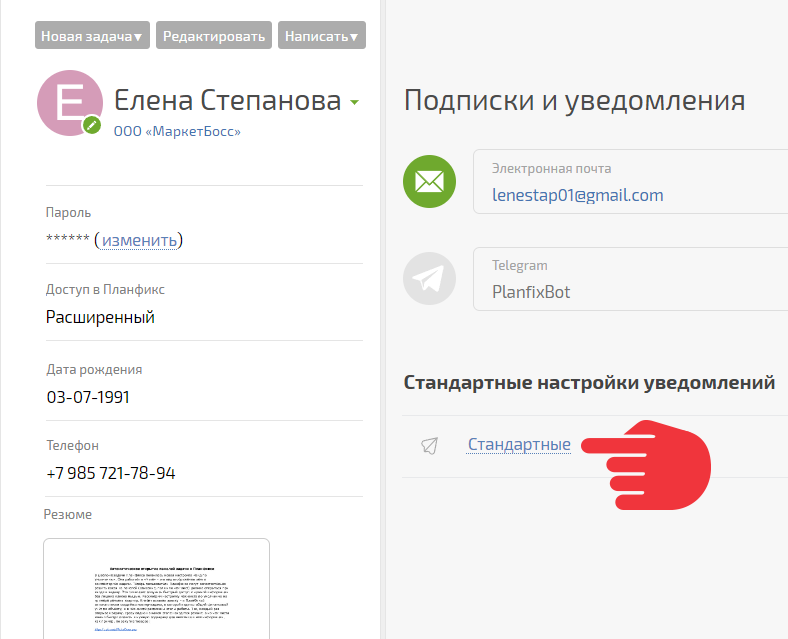Click the Доступ в Планфикс label
This screenshot has width=788, height=639.
pyautogui.click(x=105, y=289)
